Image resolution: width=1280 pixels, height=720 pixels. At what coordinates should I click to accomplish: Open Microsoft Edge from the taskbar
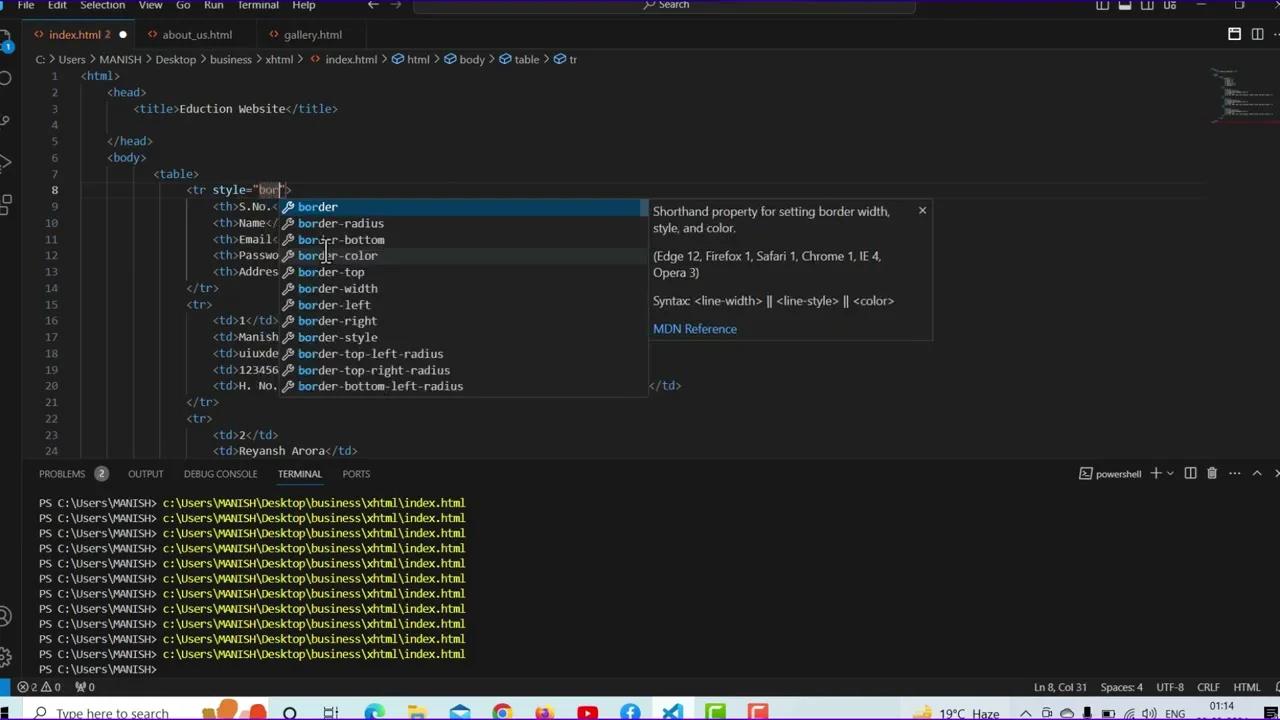[374, 712]
